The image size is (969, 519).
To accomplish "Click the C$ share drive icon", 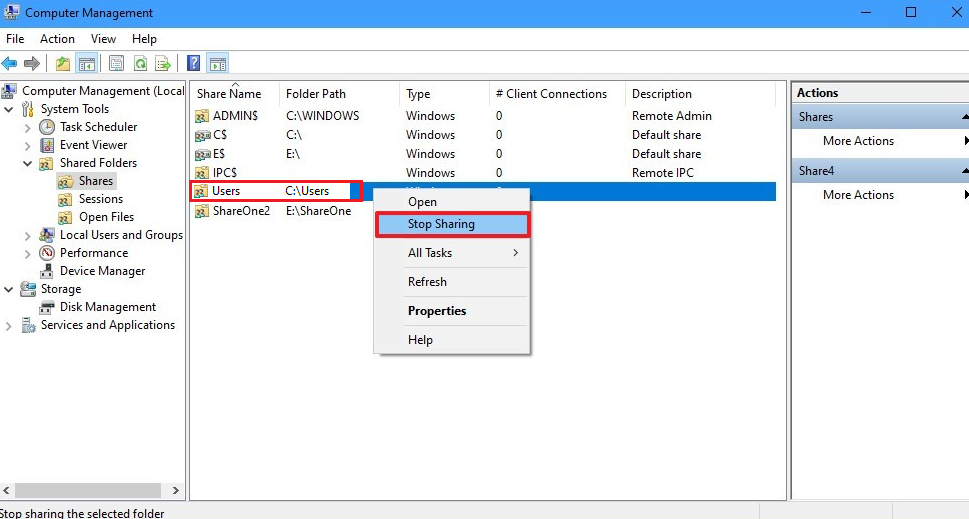I will (202, 135).
